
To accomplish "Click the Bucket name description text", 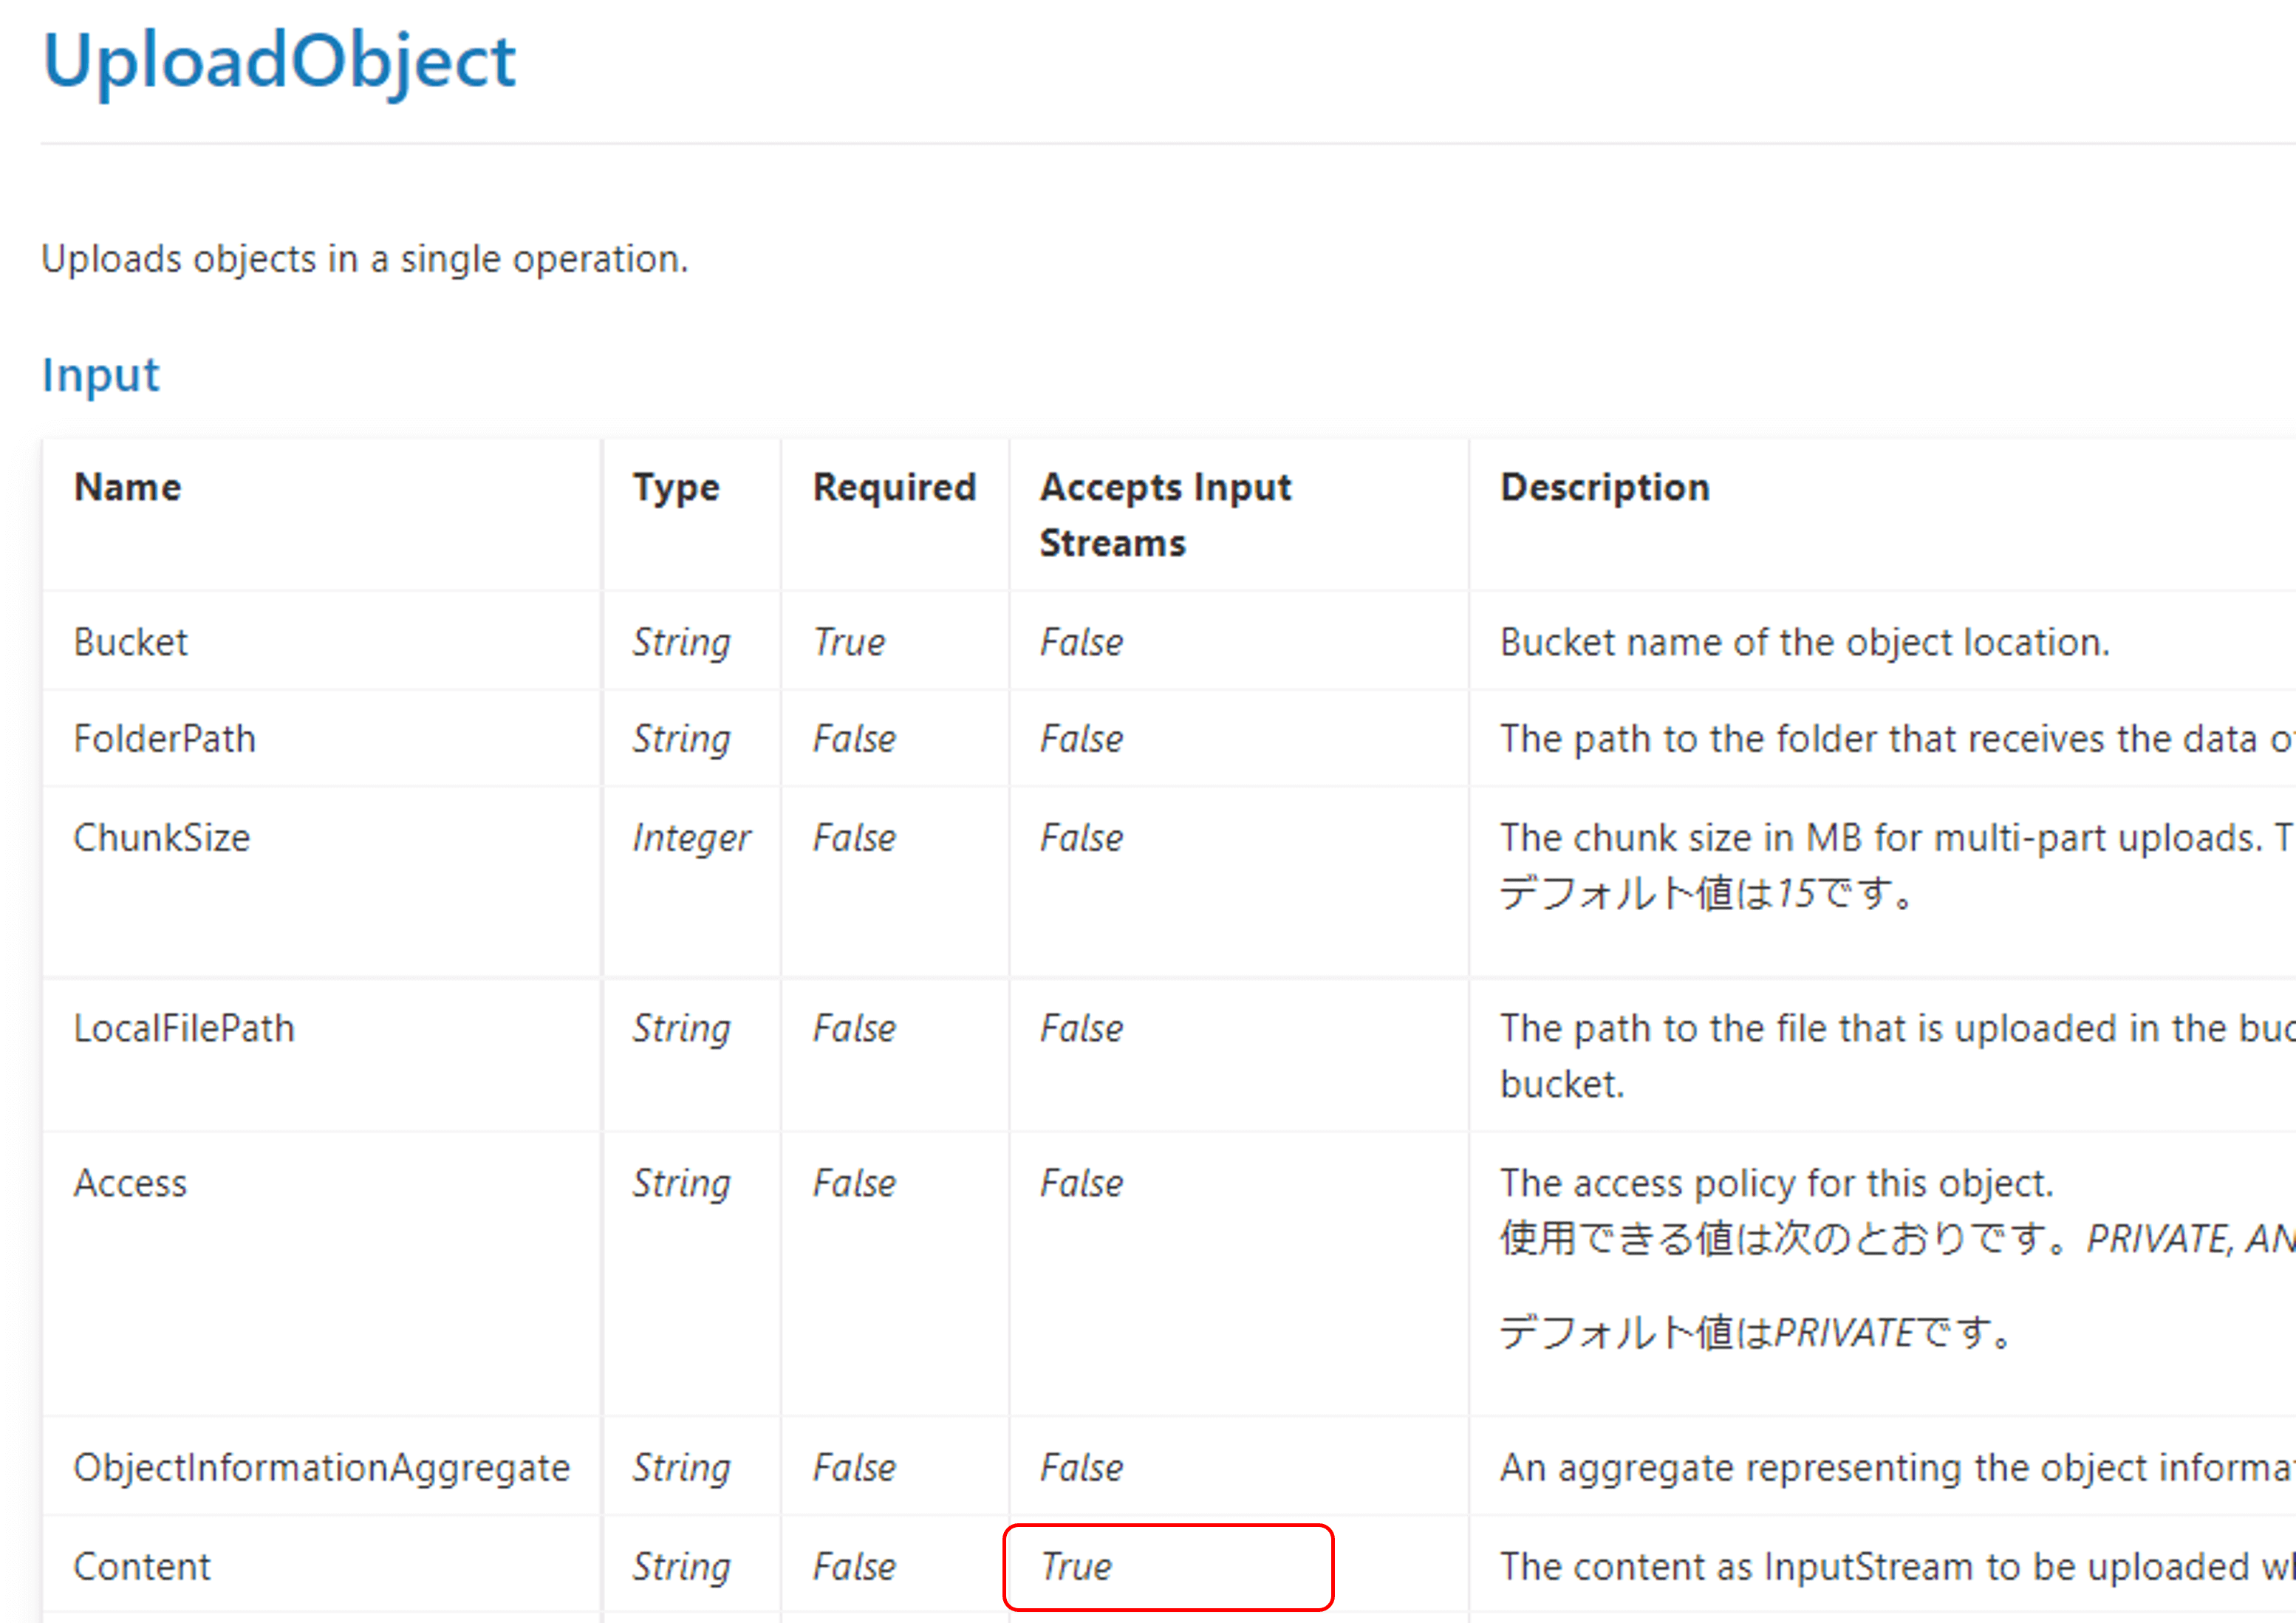I will 1804,642.
